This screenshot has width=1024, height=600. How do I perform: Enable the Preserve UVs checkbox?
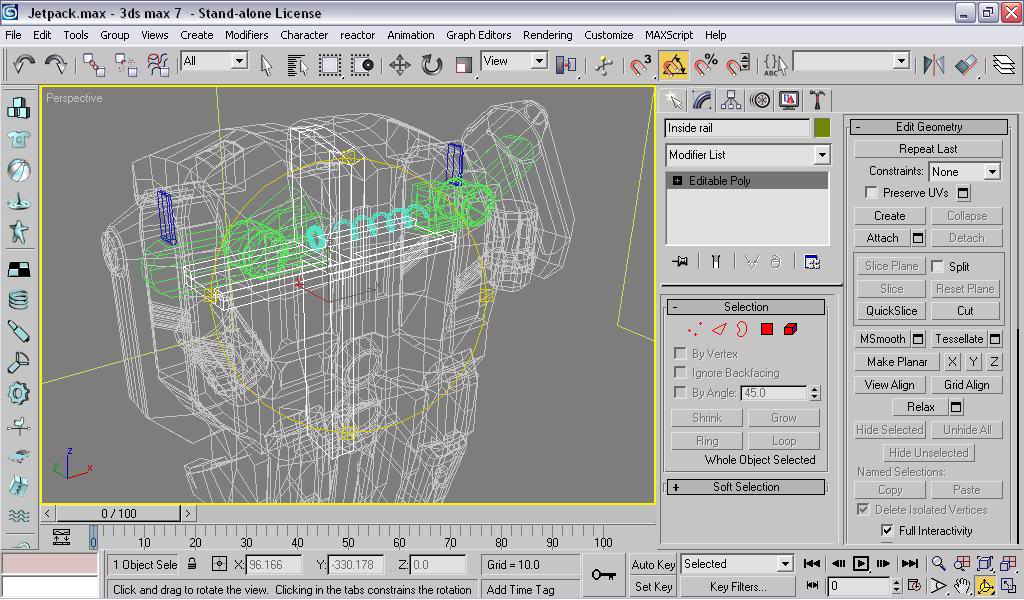[872, 193]
